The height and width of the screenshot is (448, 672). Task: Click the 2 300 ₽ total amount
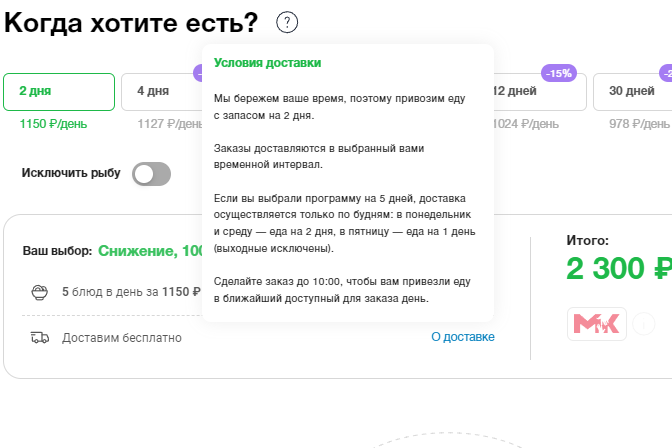tap(619, 269)
